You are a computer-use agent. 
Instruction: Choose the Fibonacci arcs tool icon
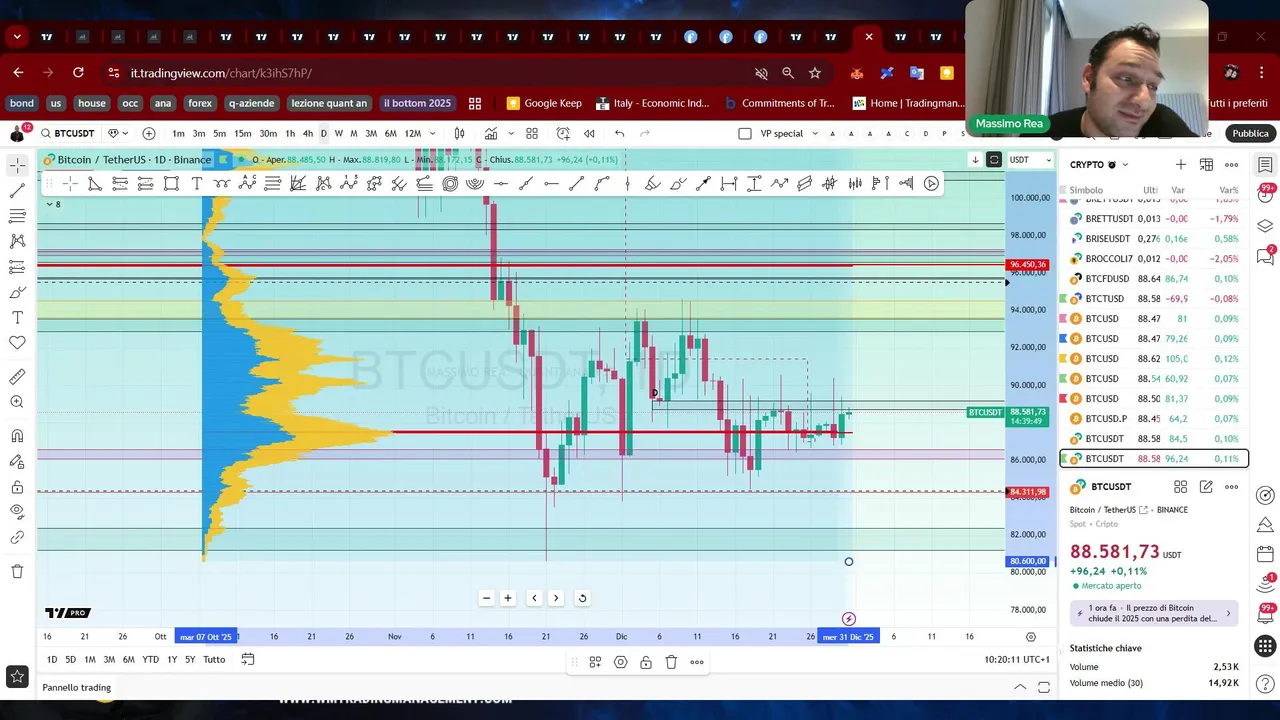[475, 183]
